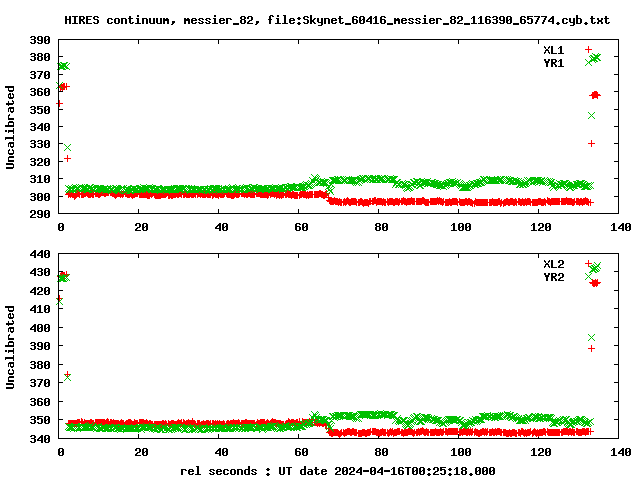640x480 pixels.
Task: Click the YR2 legend label
Action: point(553,277)
